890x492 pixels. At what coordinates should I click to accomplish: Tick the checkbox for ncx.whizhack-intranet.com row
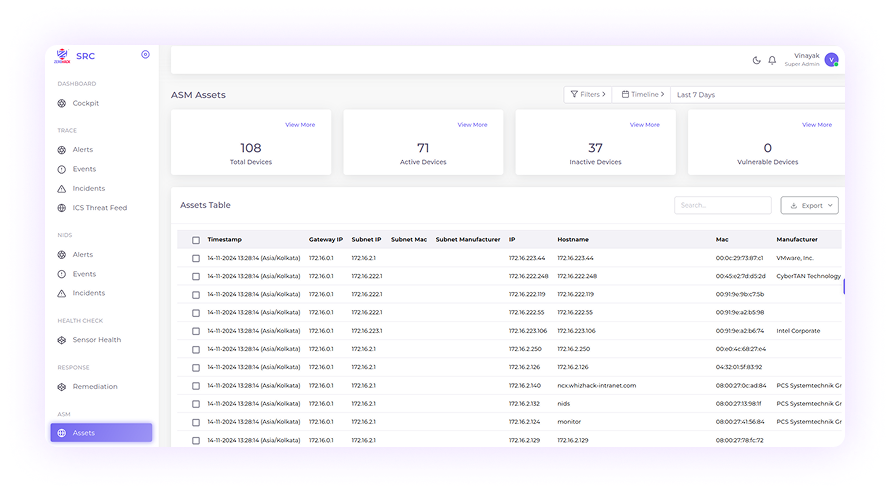coord(196,386)
